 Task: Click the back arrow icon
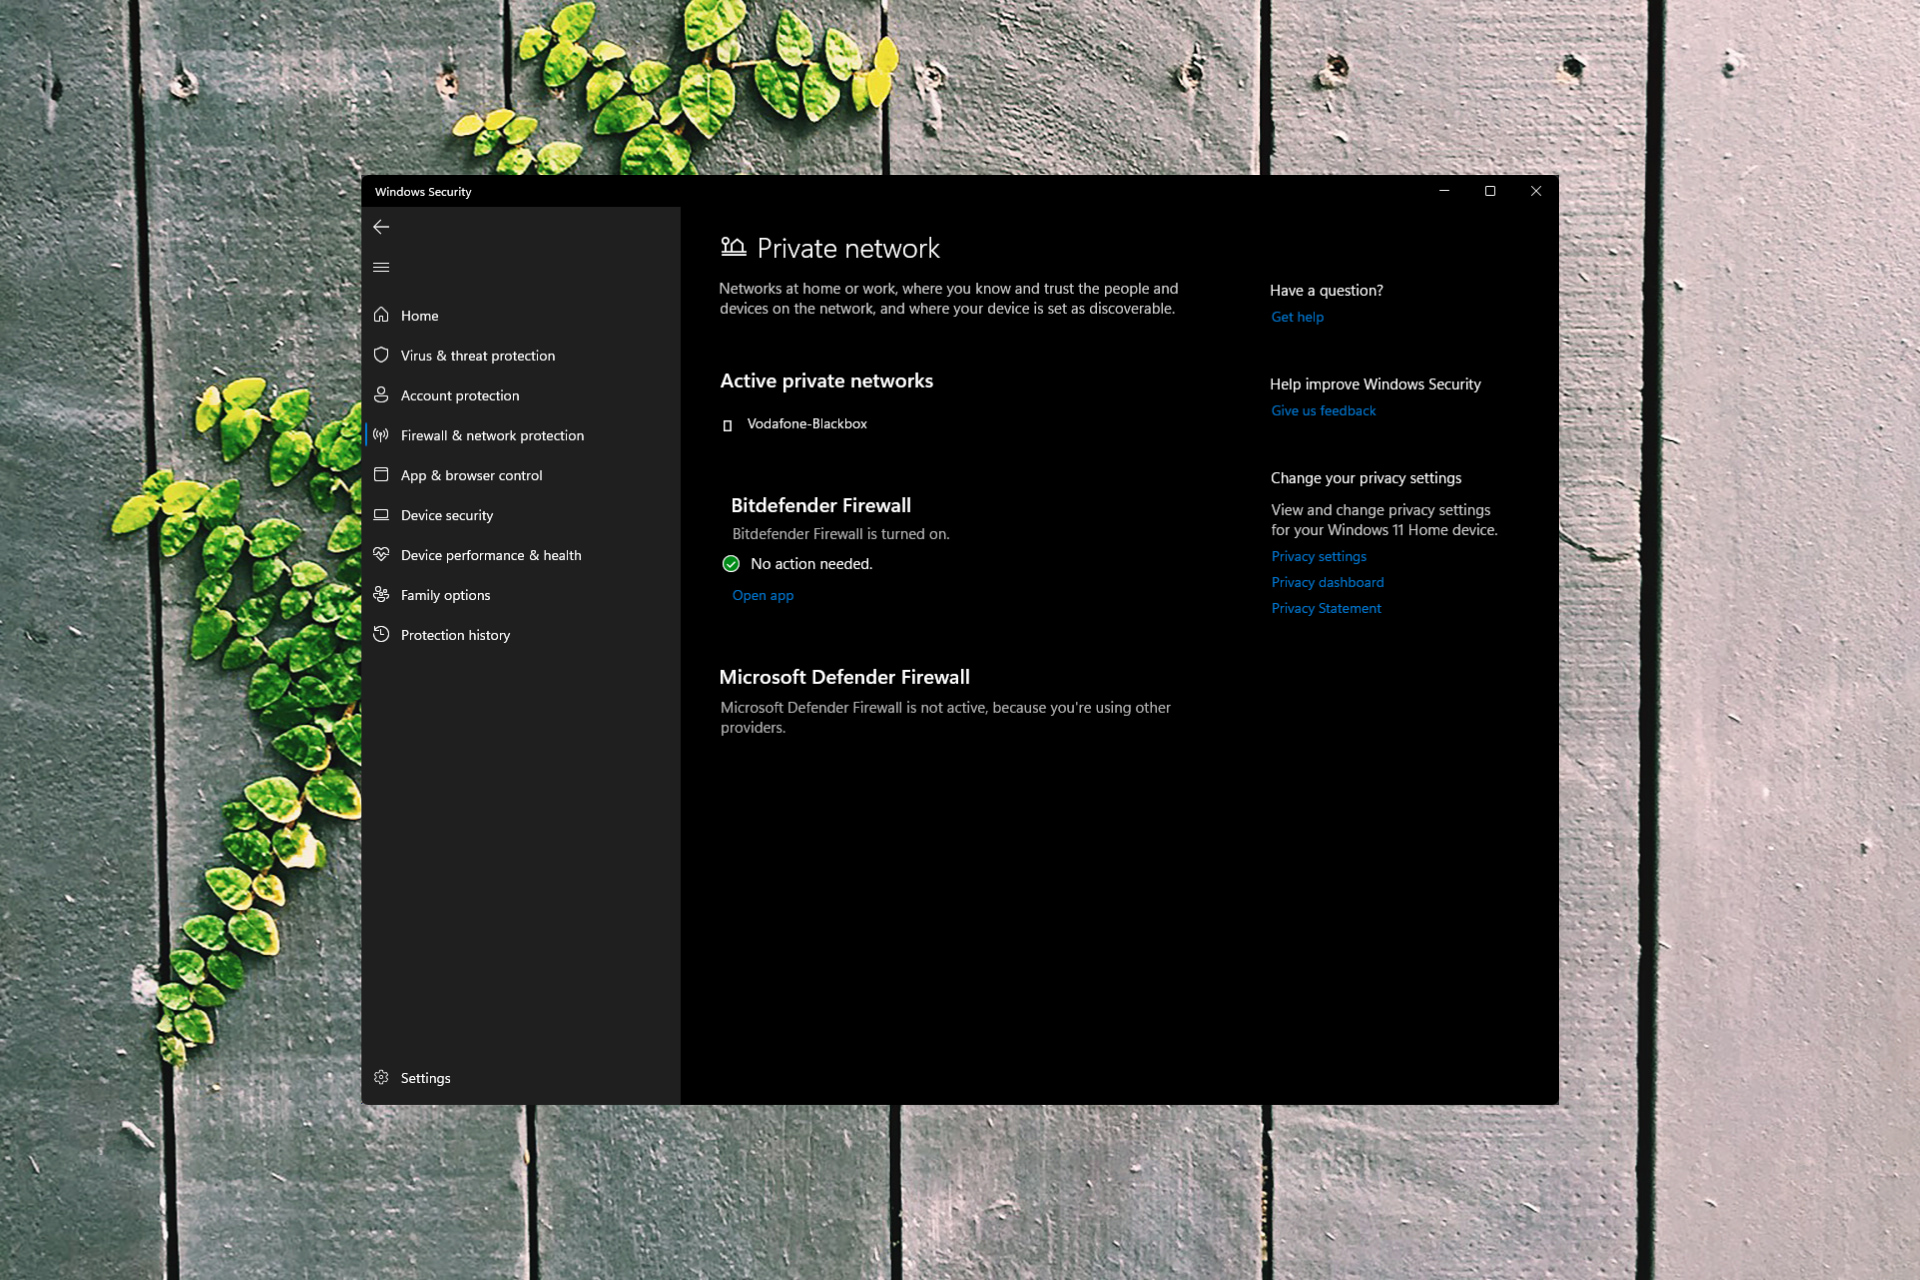pyautogui.click(x=381, y=227)
